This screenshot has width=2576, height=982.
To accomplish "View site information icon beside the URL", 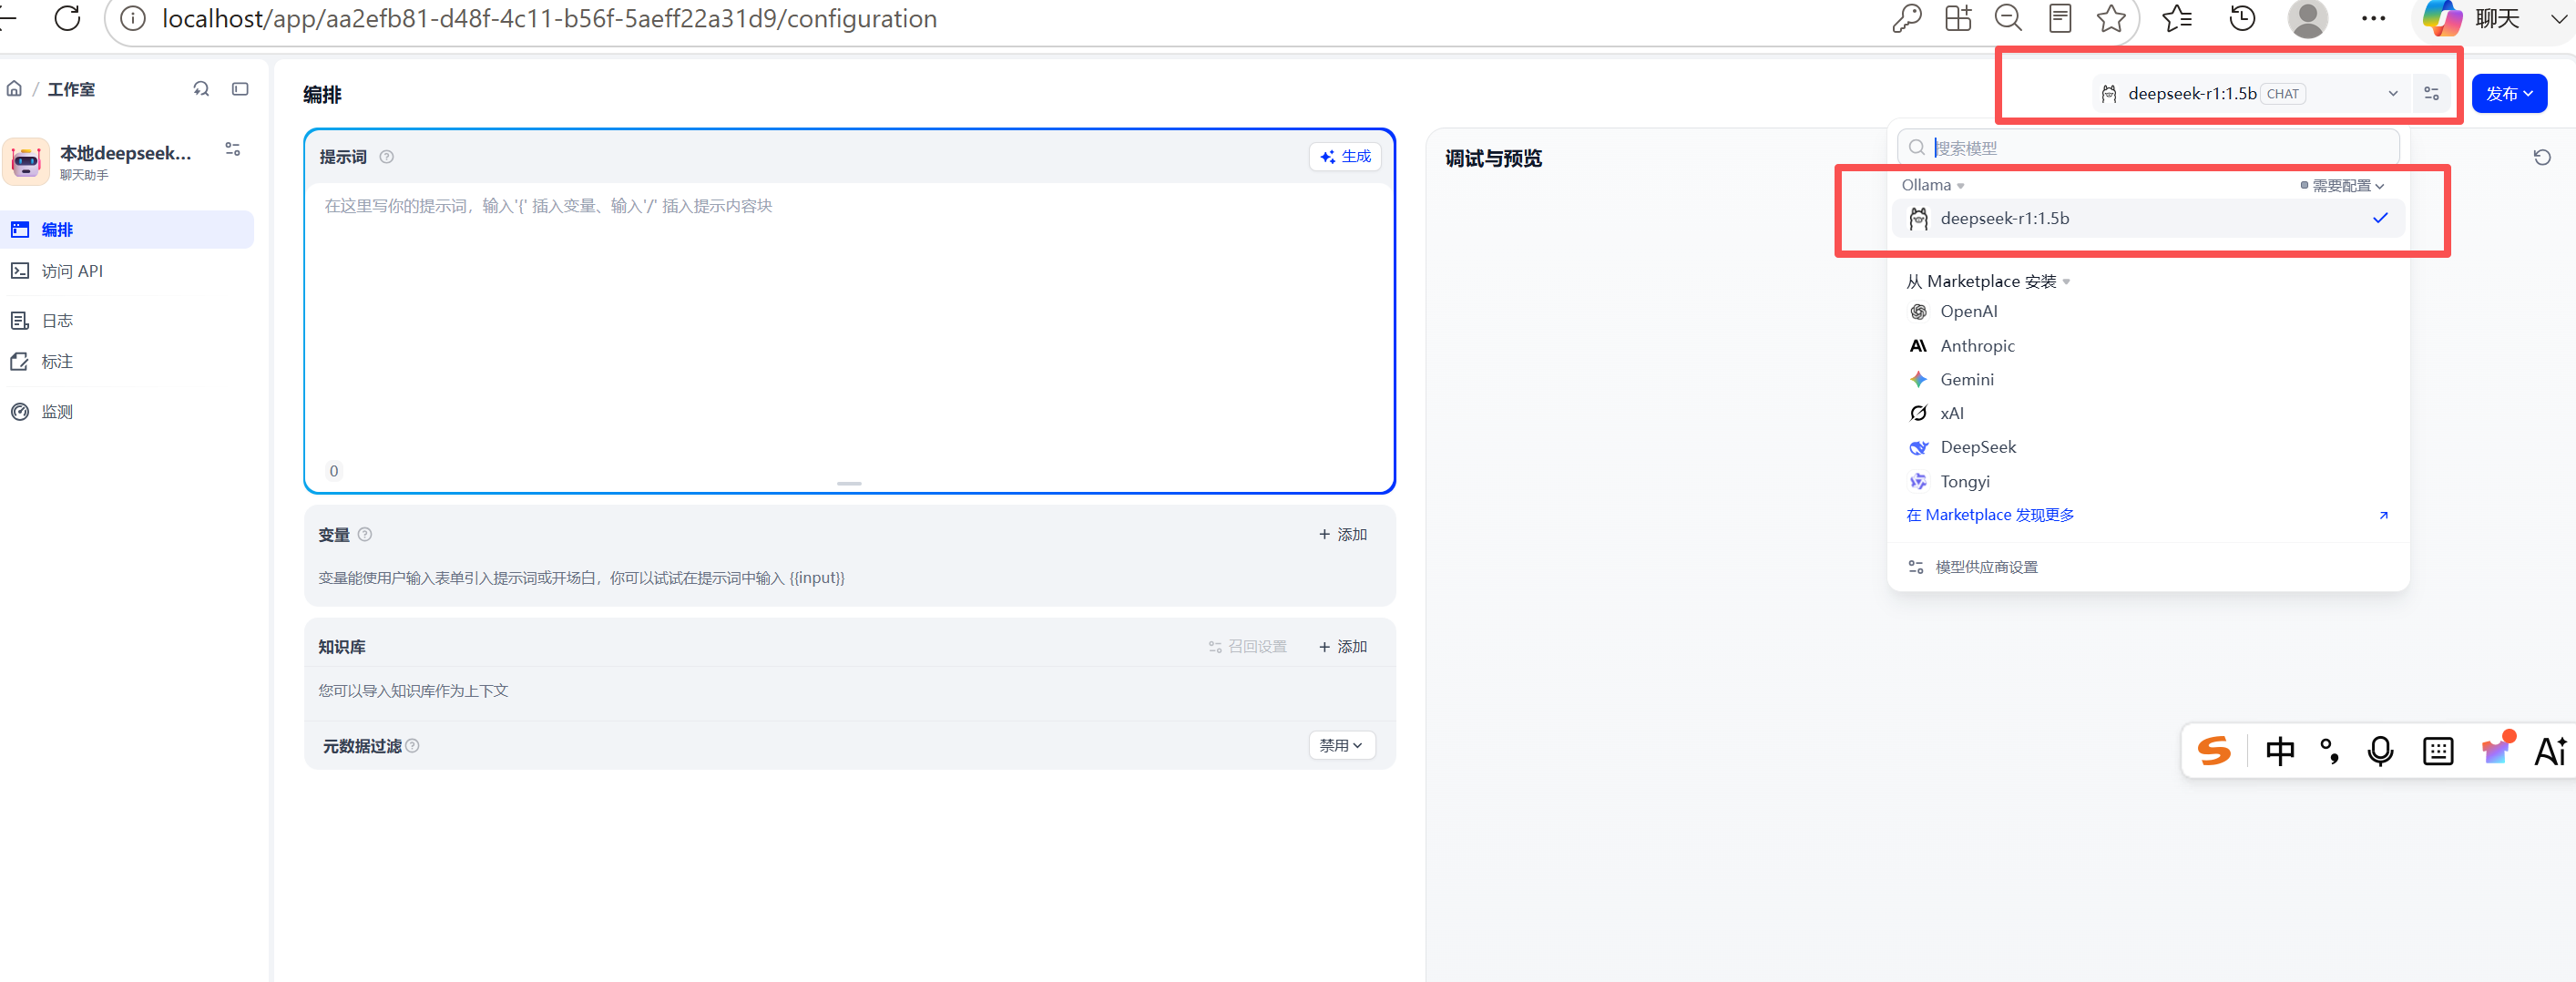I will coord(133,18).
